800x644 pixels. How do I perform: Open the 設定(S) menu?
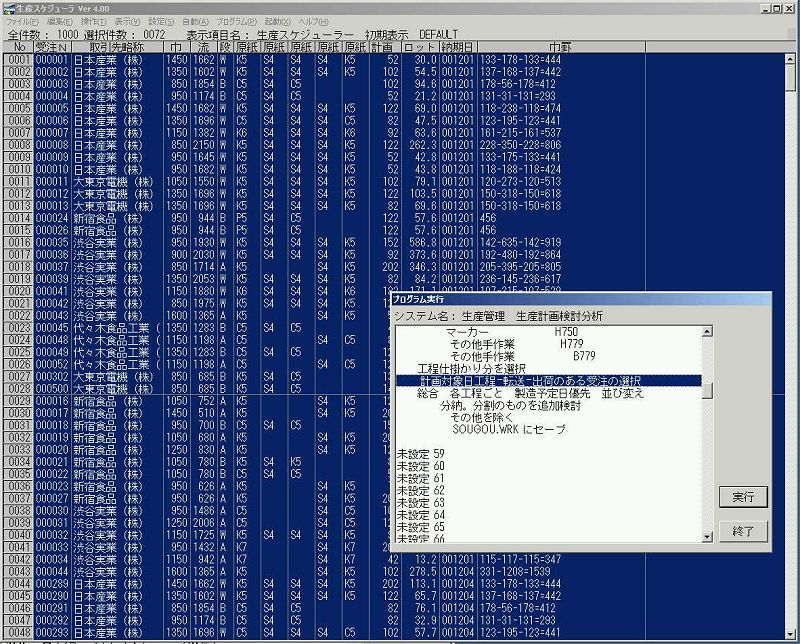[161, 21]
